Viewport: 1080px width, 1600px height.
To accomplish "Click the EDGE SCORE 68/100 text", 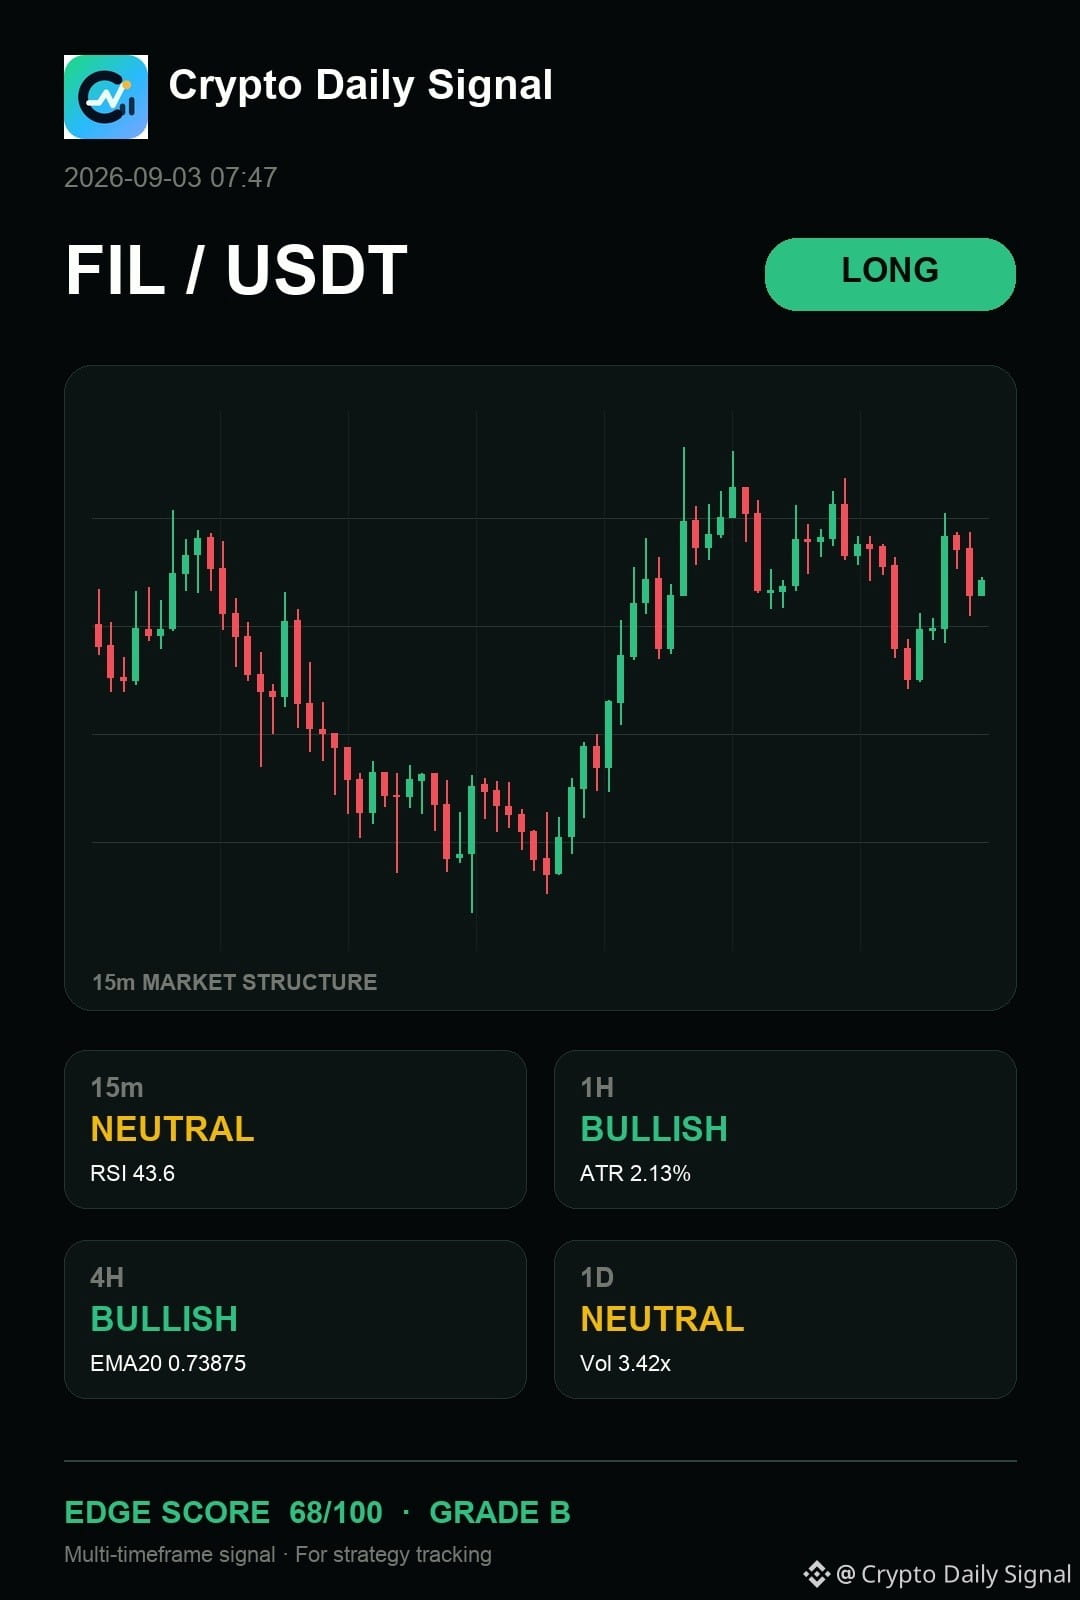I will tap(223, 1512).
